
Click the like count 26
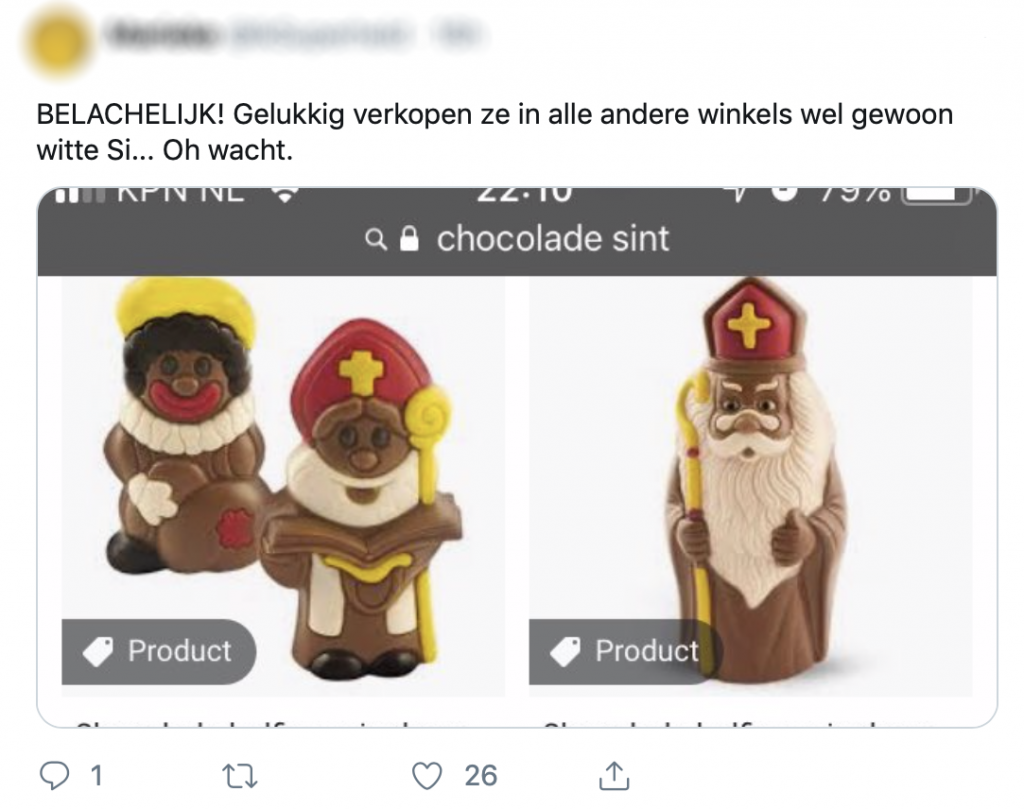pyautogui.click(x=481, y=774)
